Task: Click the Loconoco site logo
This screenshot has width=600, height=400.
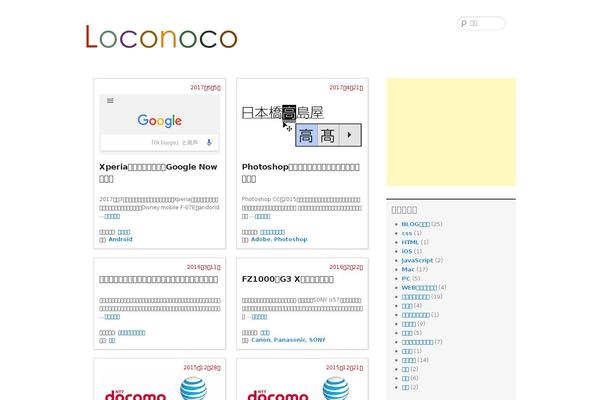Action: [161, 37]
